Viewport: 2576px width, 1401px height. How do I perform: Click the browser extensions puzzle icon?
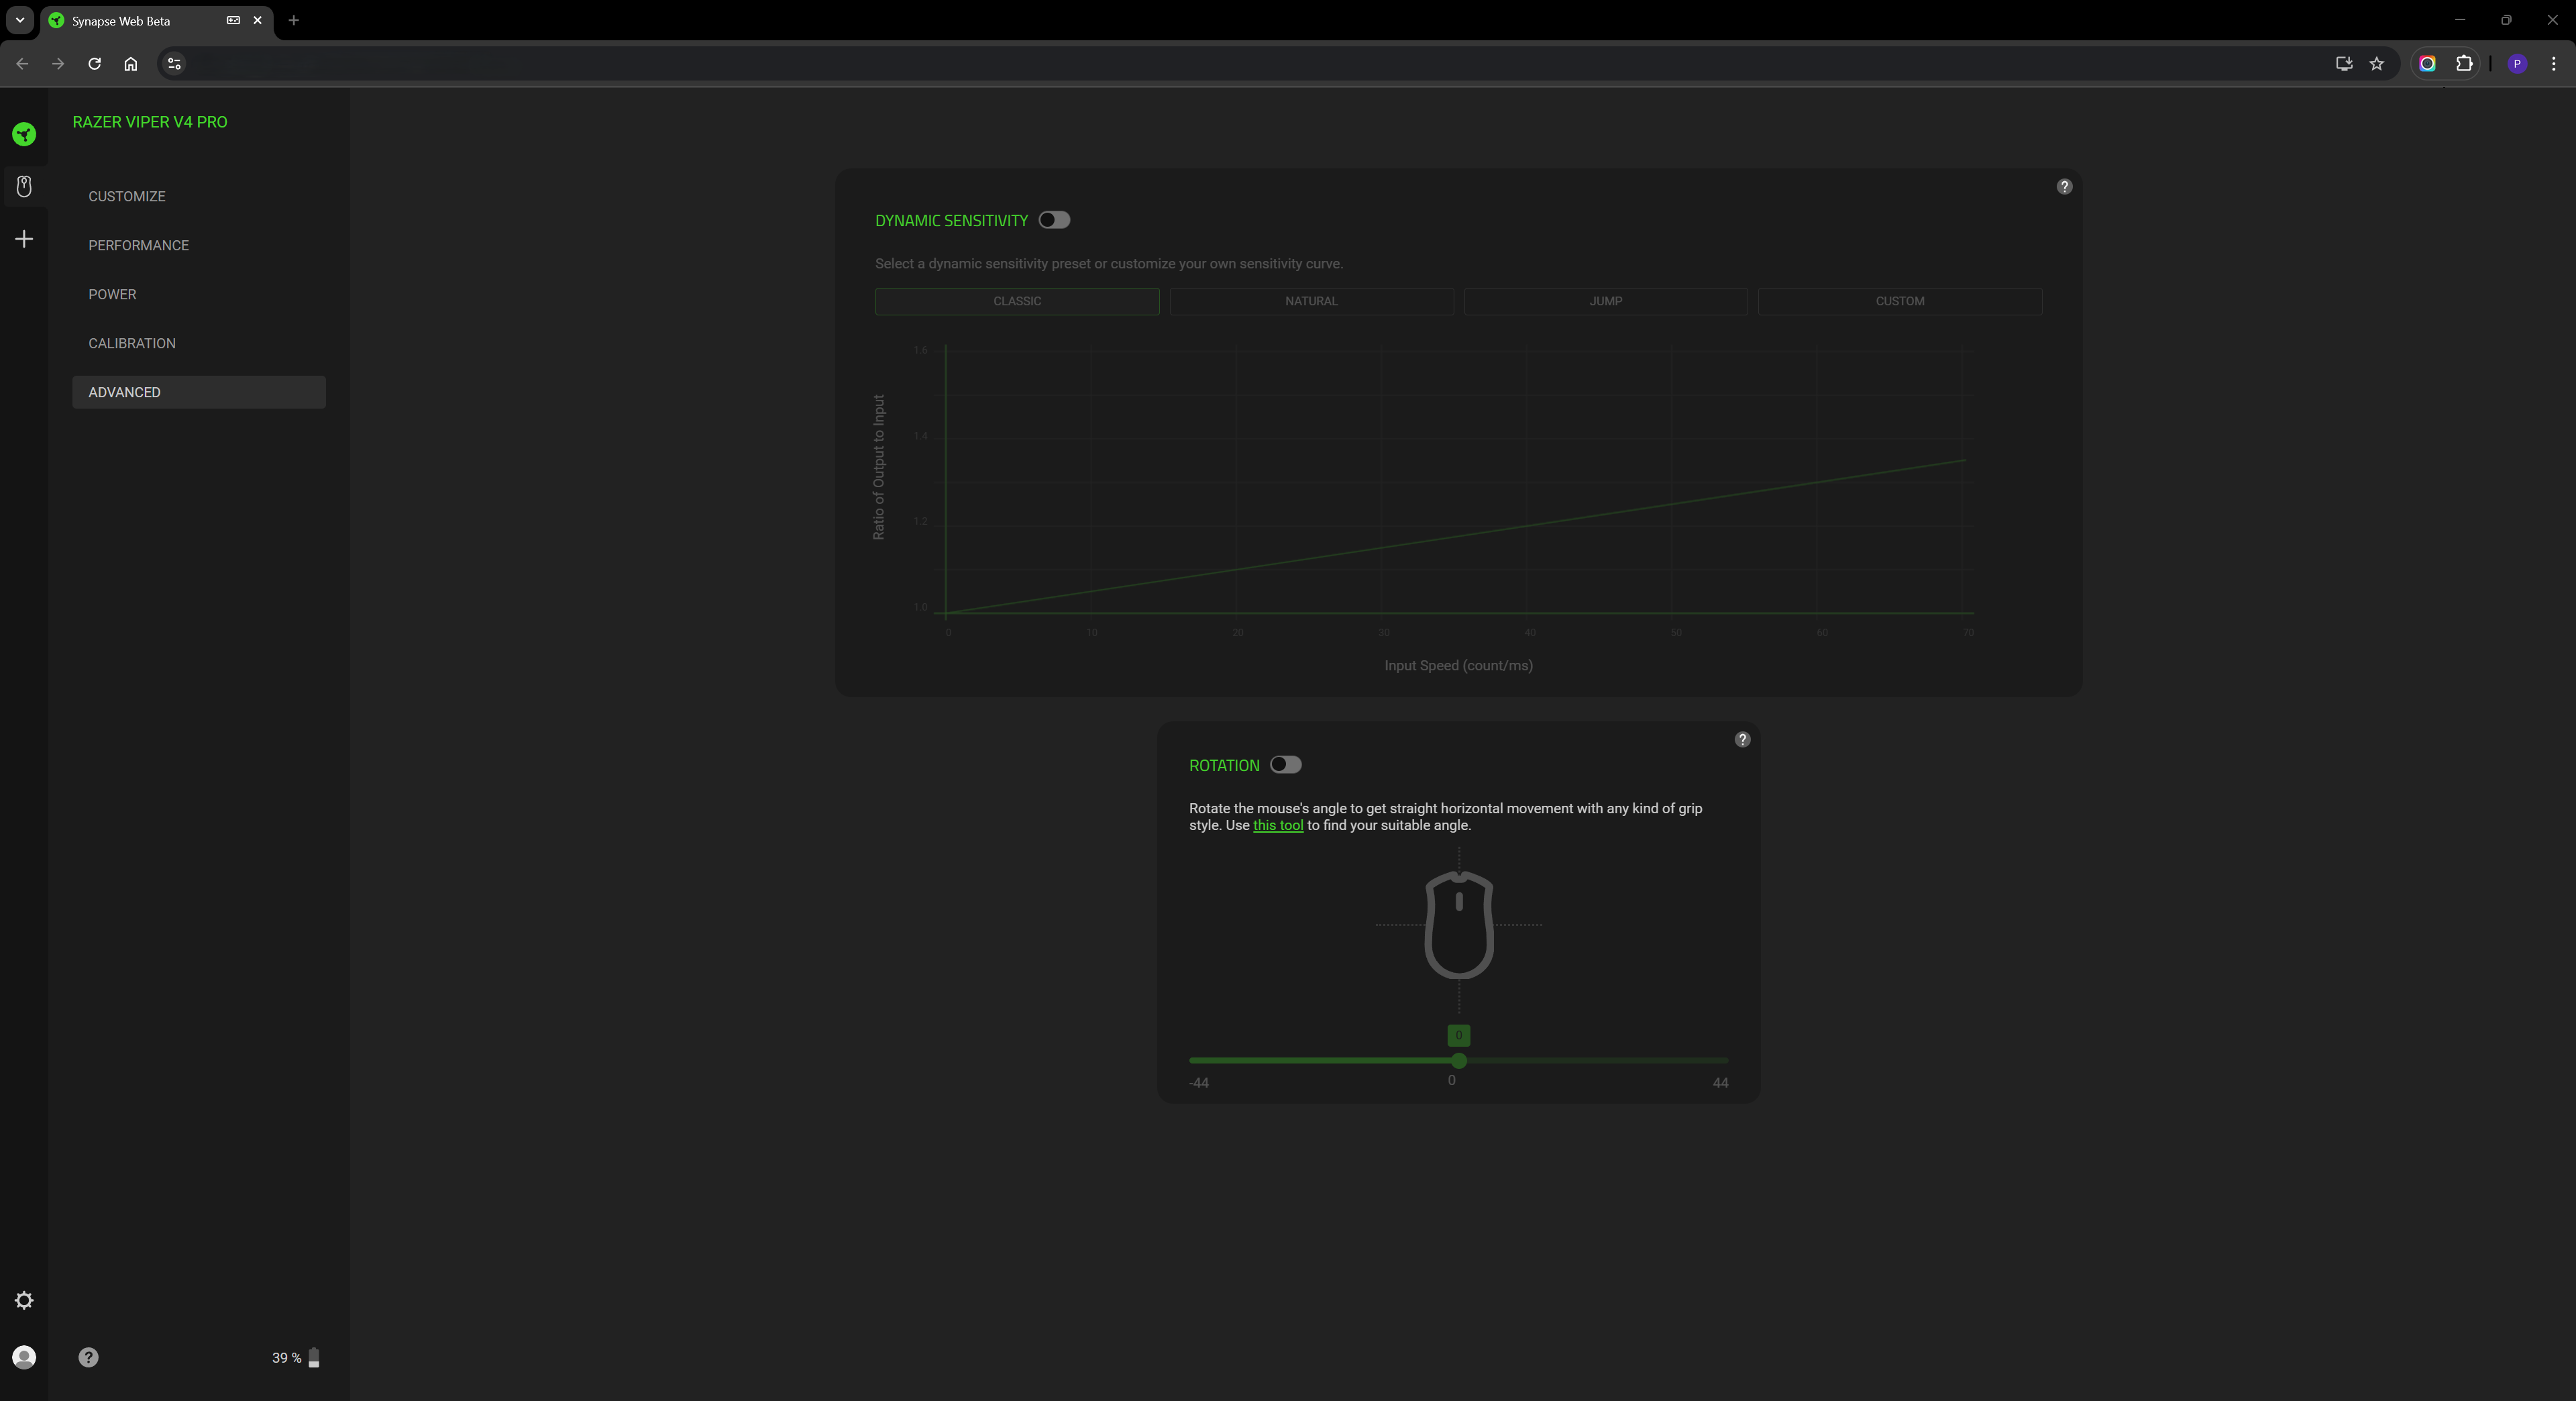[x=2464, y=64]
